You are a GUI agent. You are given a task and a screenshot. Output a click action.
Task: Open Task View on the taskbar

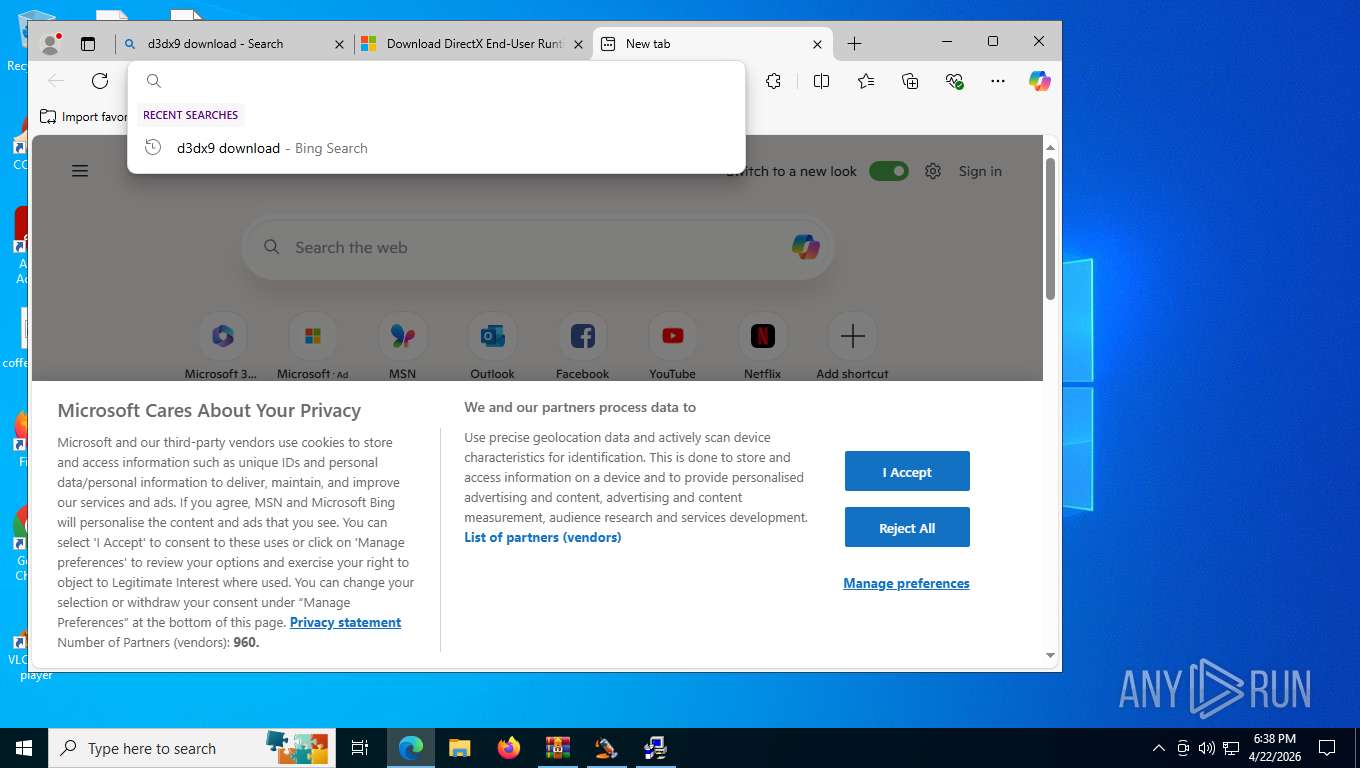pyautogui.click(x=360, y=748)
